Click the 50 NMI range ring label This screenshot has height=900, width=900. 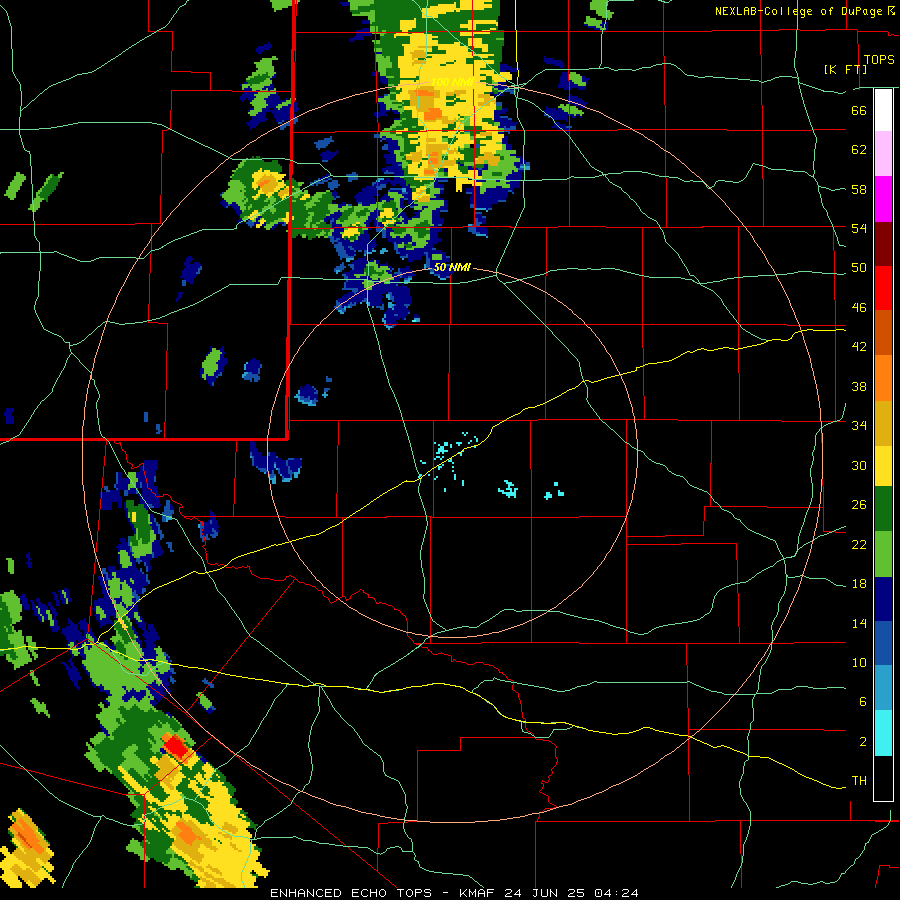(451, 267)
